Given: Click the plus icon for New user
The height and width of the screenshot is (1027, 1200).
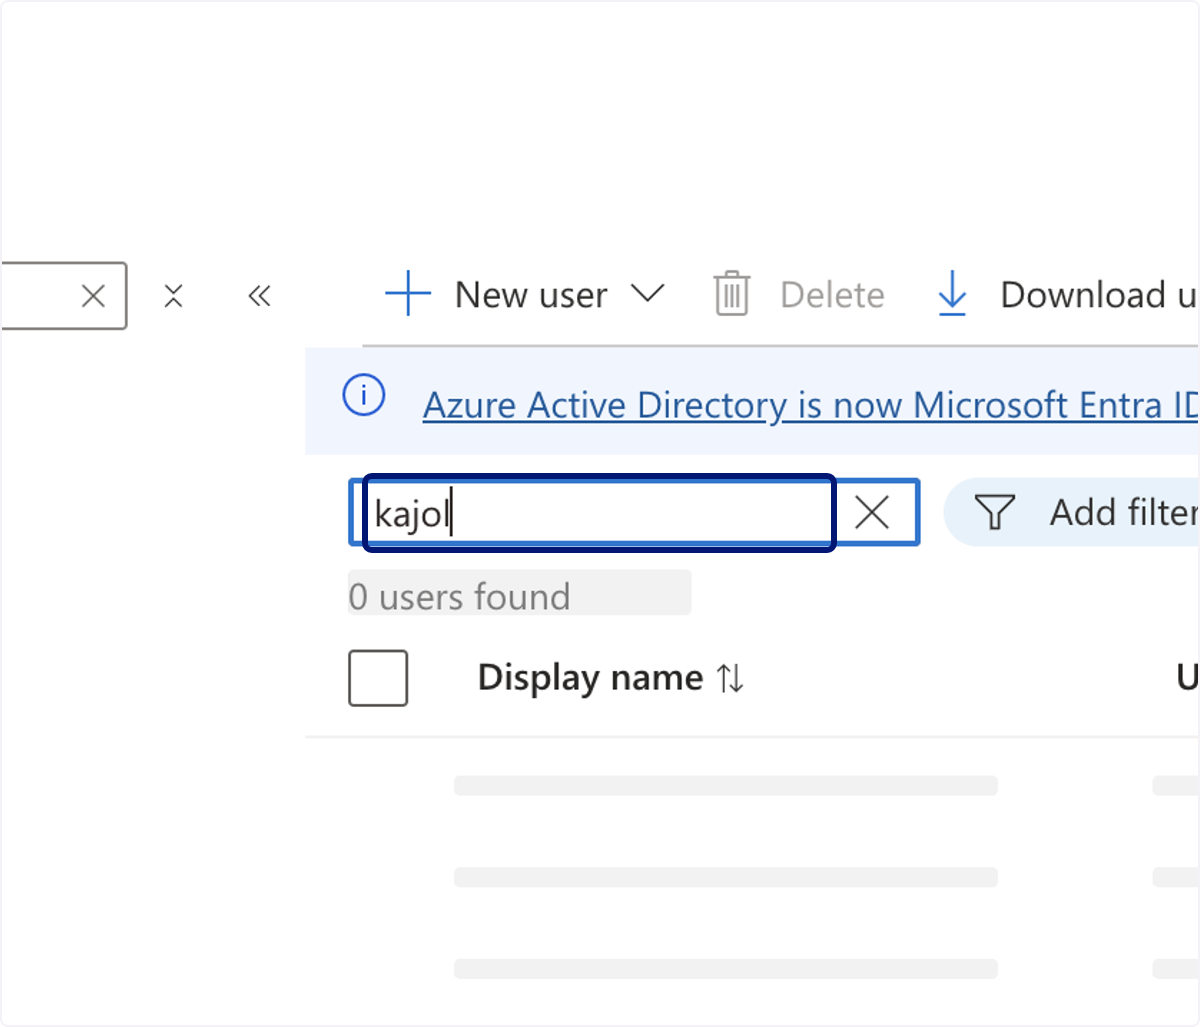Looking at the screenshot, I should (x=408, y=294).
